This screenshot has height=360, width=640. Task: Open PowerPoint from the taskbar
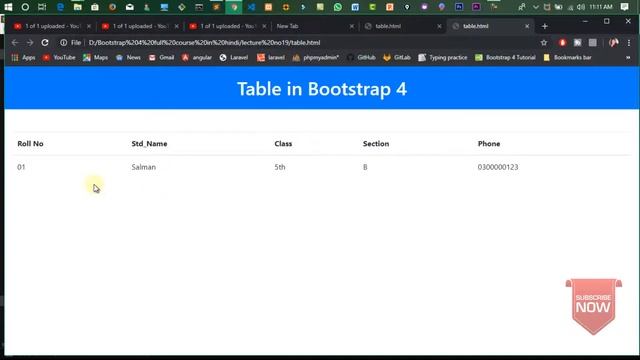(390, 7)
